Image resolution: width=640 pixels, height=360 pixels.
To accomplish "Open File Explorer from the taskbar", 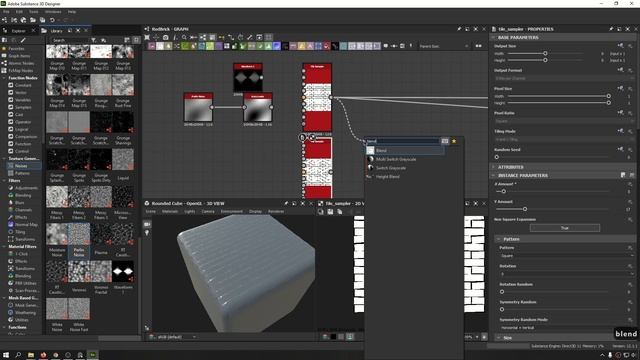I will (x=31, y=355).
